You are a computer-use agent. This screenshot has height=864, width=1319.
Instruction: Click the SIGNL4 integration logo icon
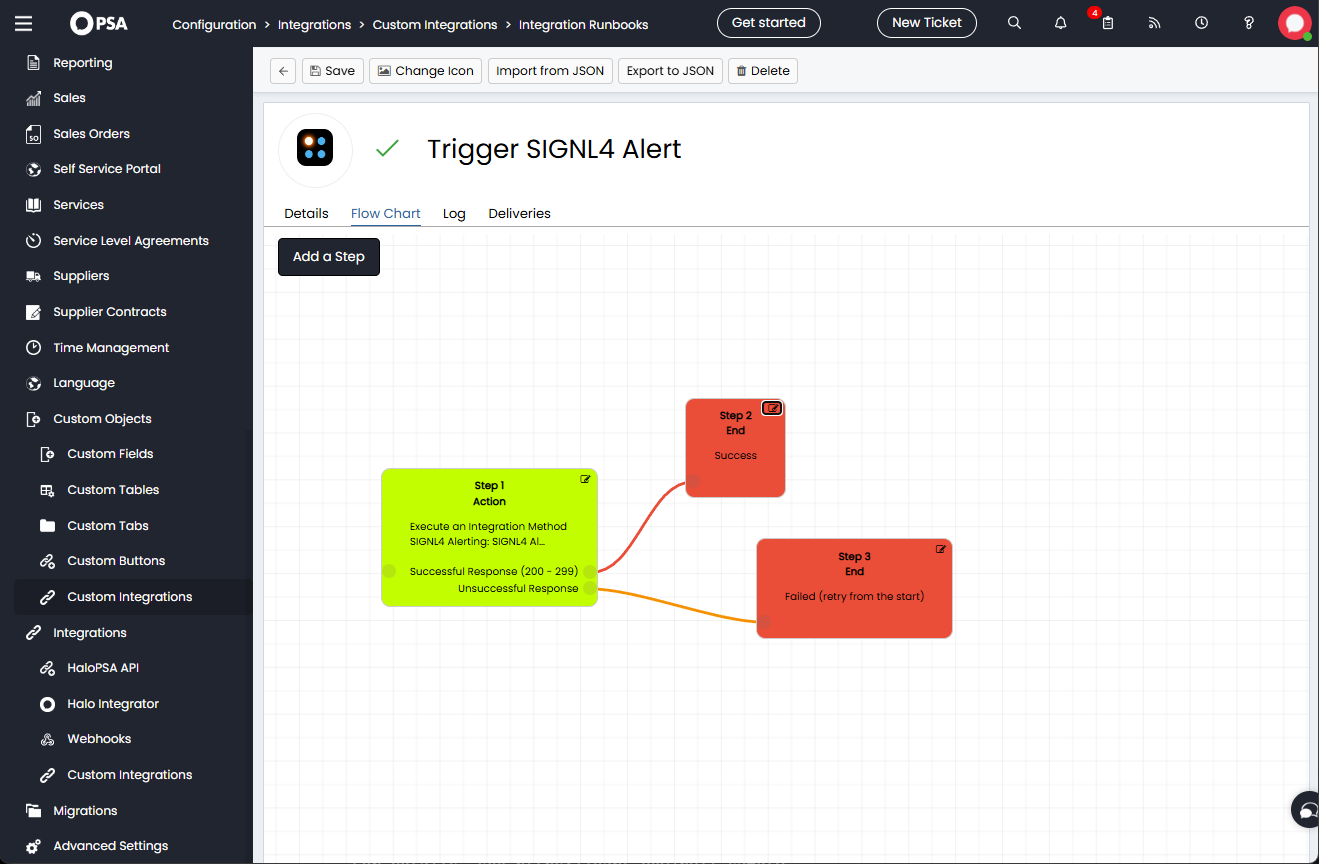[x=315, y=149]
